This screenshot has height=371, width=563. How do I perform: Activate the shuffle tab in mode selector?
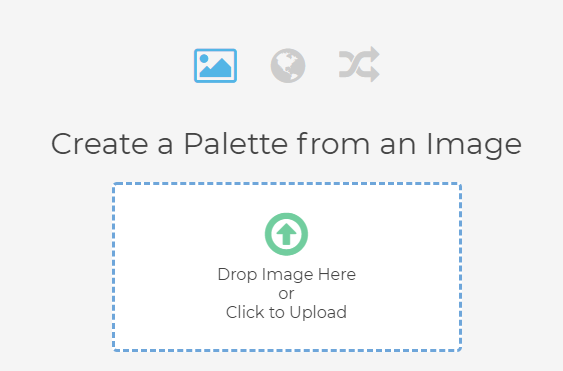pyautogui.click(x=359, y=64)
